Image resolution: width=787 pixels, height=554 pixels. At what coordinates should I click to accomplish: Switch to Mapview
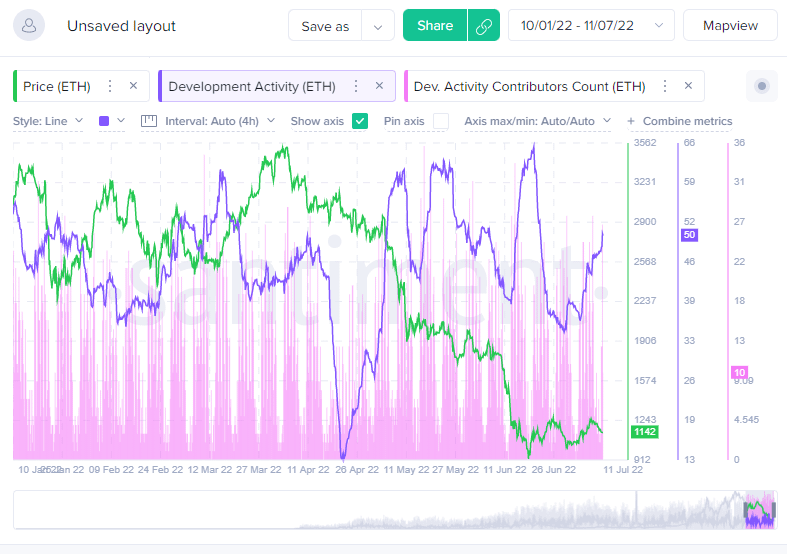tap(730, 26)
